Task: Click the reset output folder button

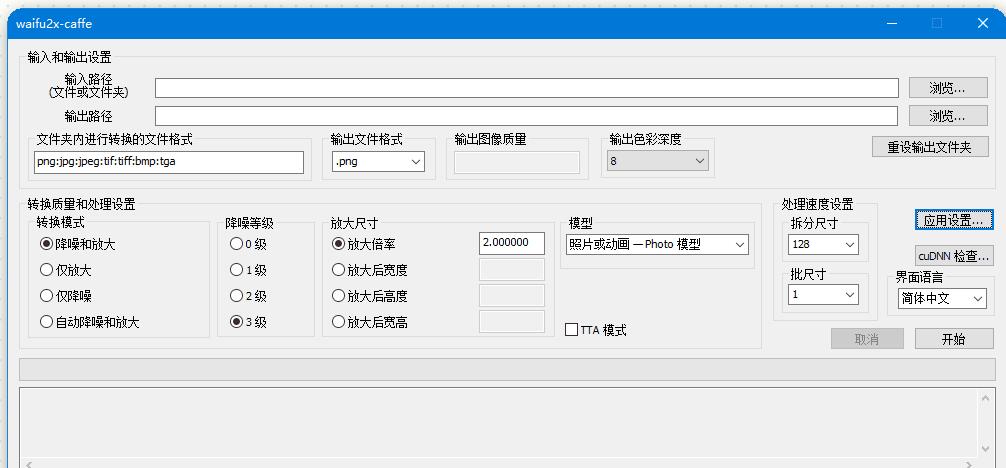Action: pos(930,147)
